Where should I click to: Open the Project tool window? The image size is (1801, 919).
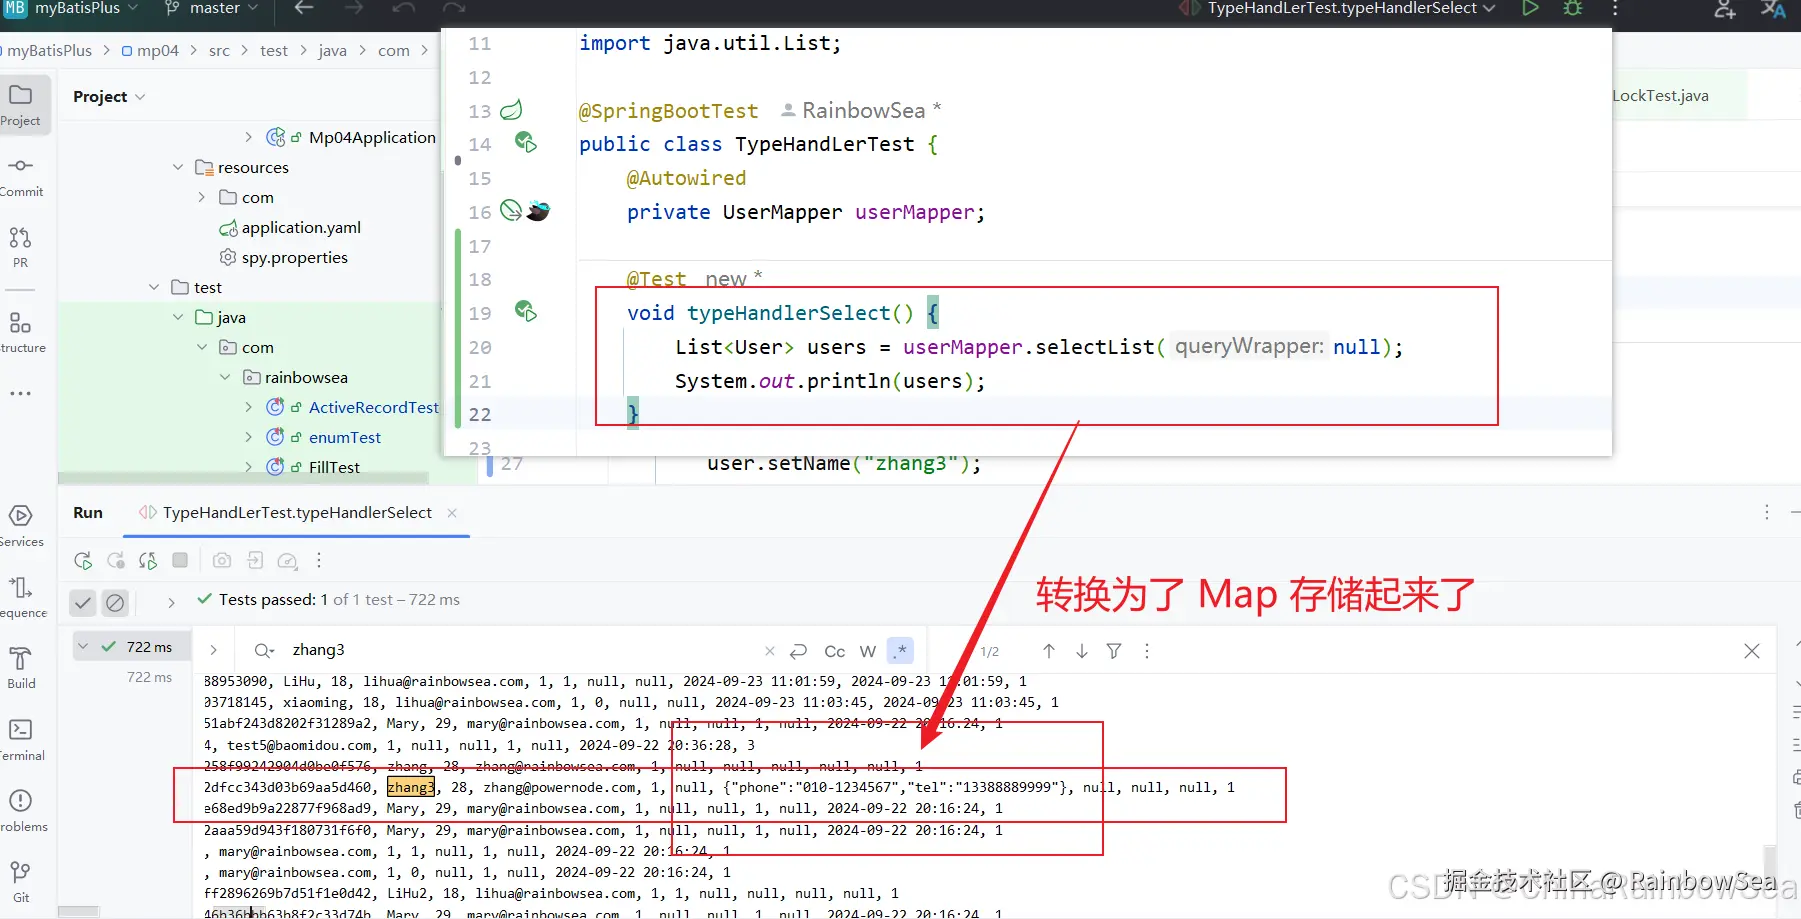coord(20,105)
